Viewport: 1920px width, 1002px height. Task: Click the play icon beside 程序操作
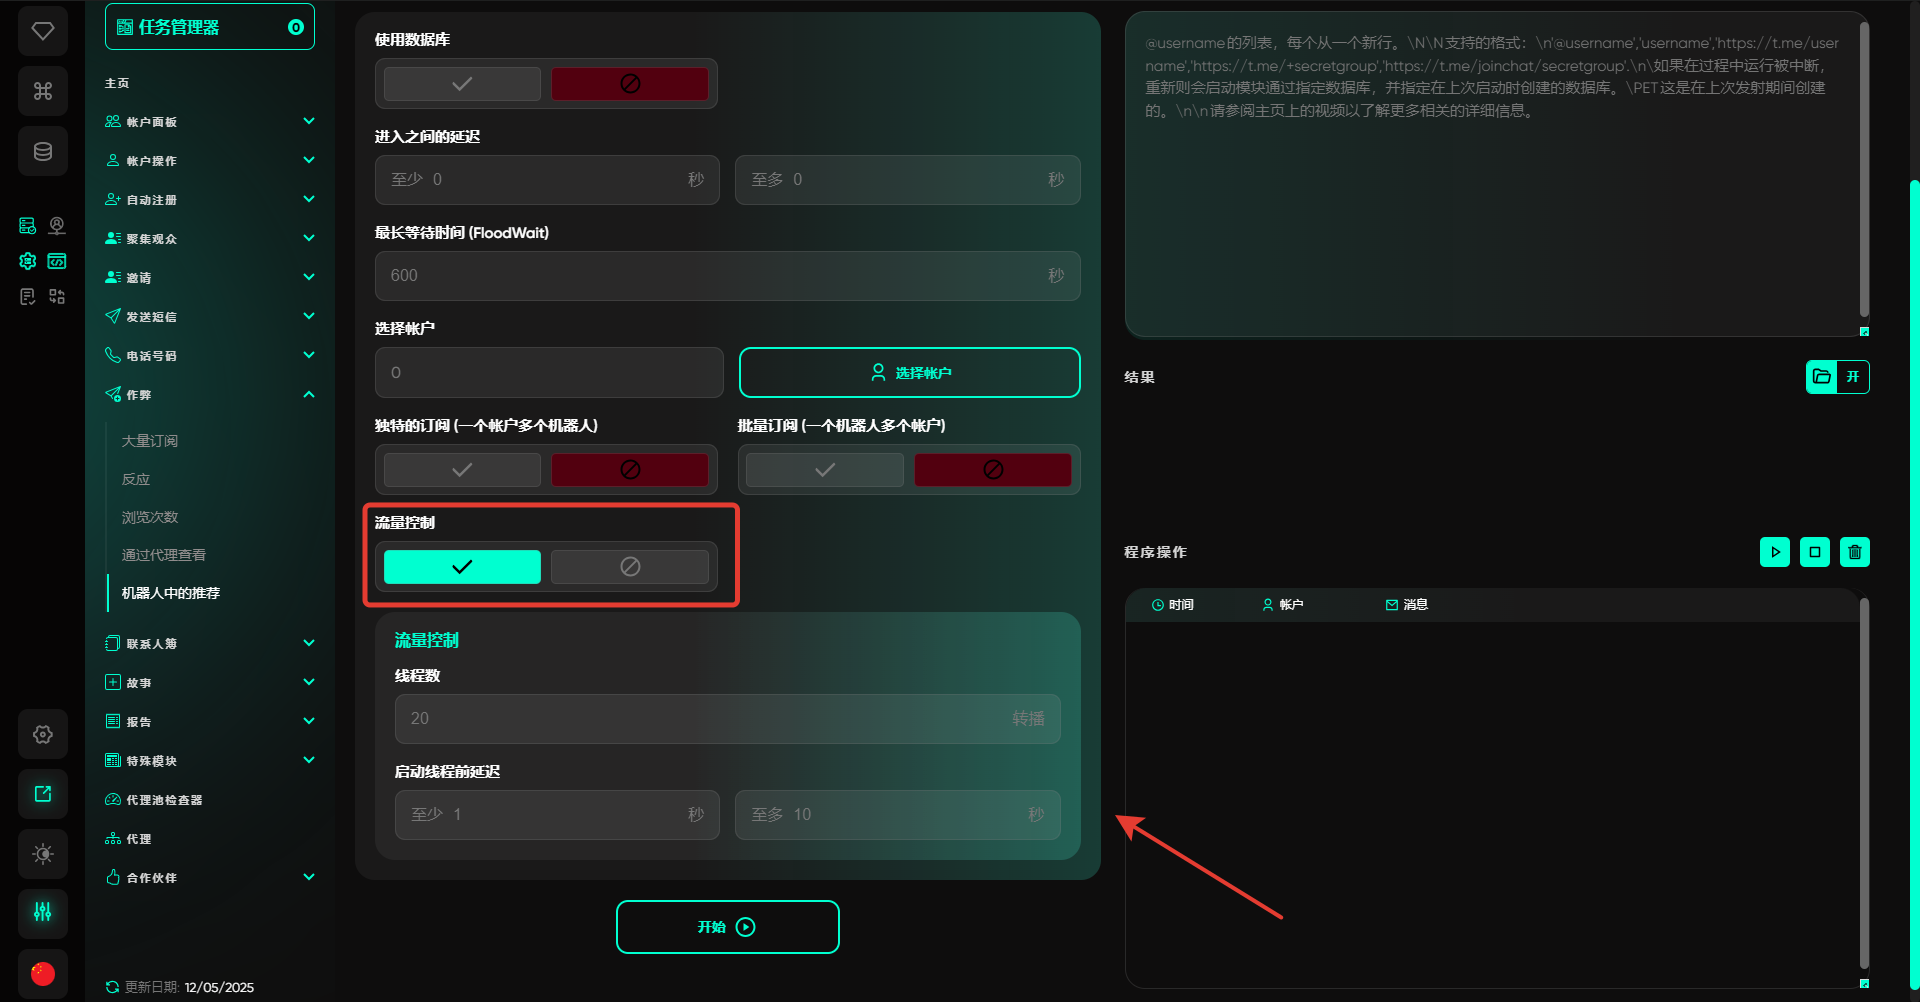(1775, 552)
